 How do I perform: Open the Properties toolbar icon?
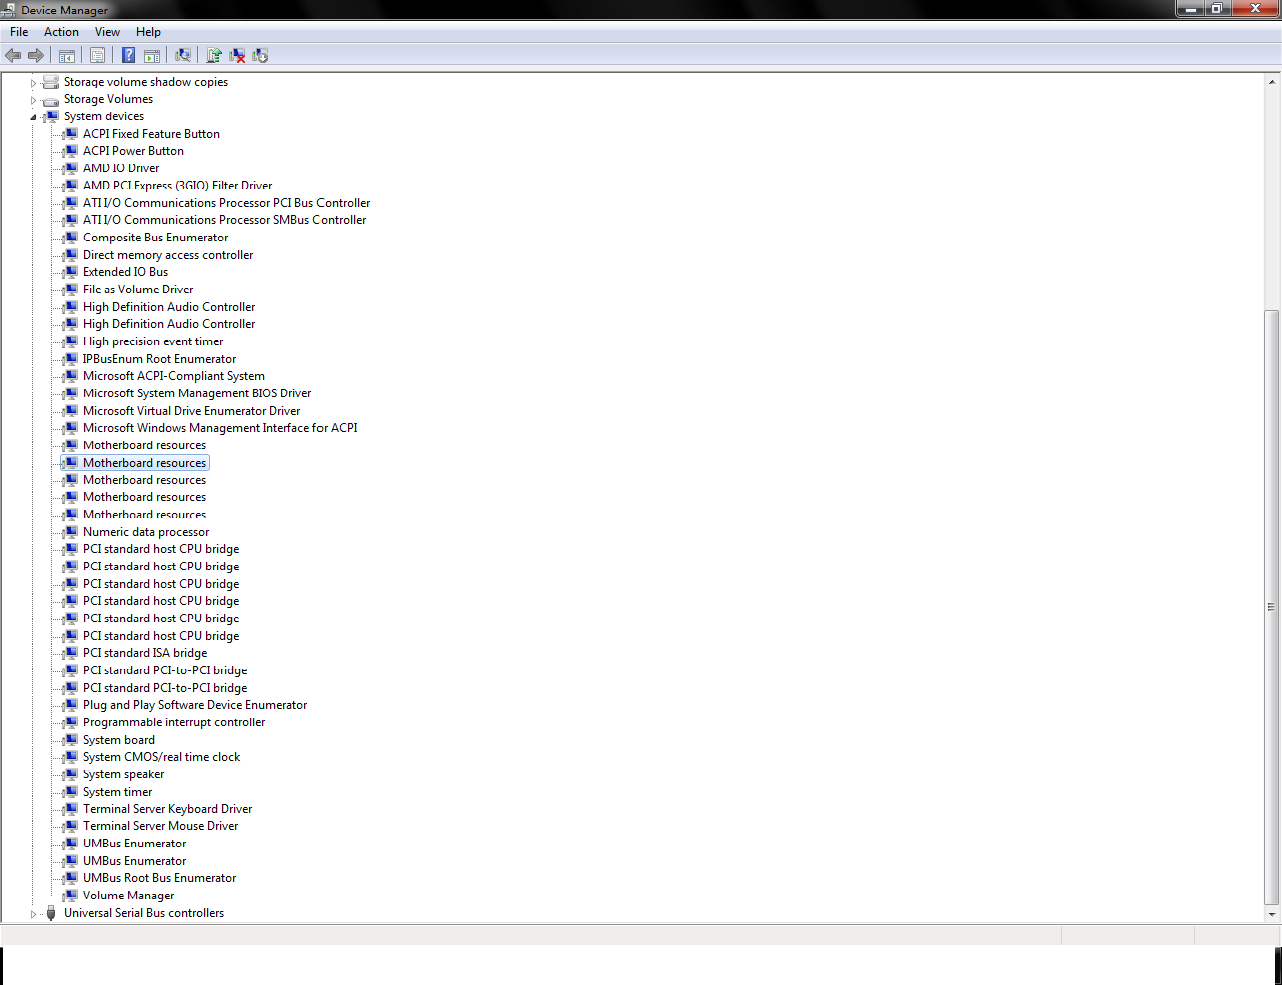click(97, 56)
